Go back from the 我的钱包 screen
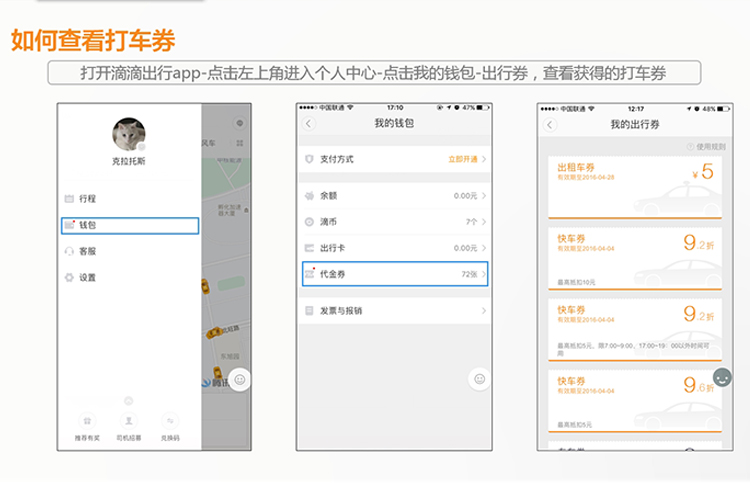Image resolution: width=750 pixels, height=485 pixels. (x=309, y=123)
